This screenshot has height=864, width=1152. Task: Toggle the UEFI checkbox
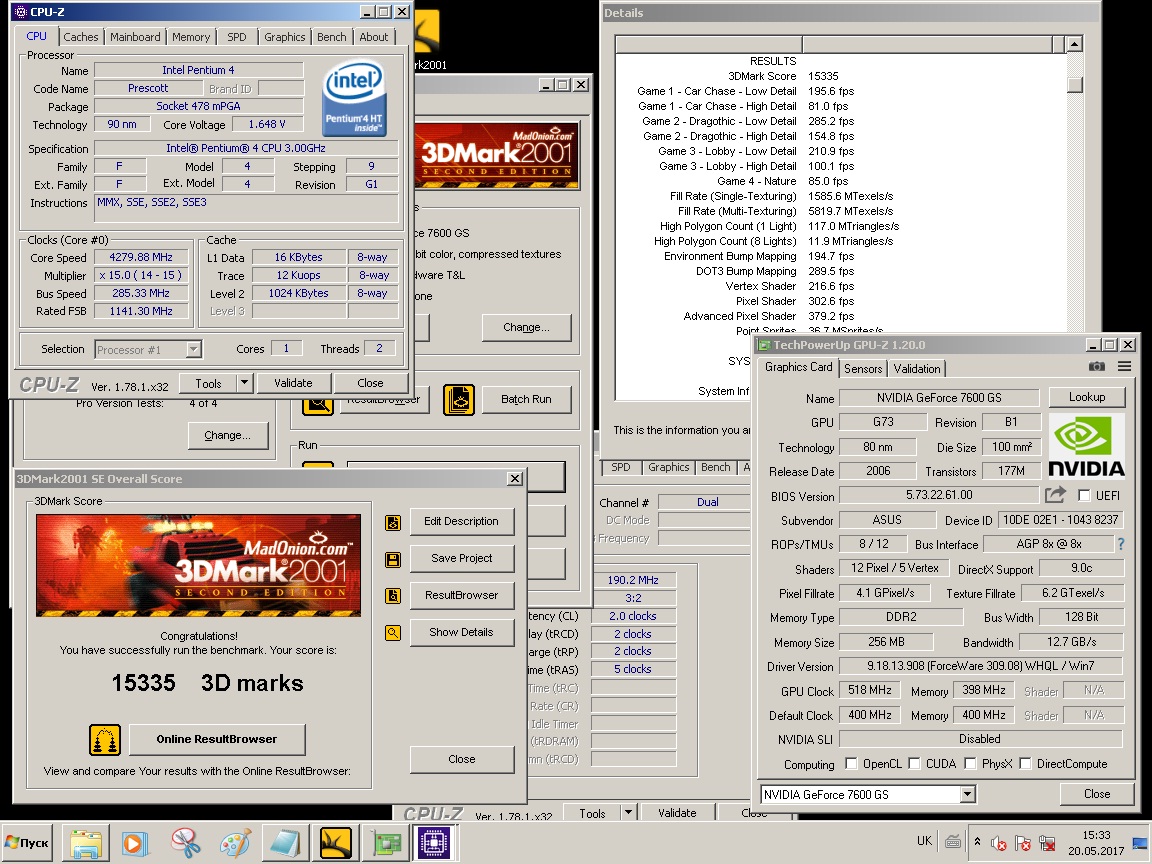click(x=1084, y=495)
